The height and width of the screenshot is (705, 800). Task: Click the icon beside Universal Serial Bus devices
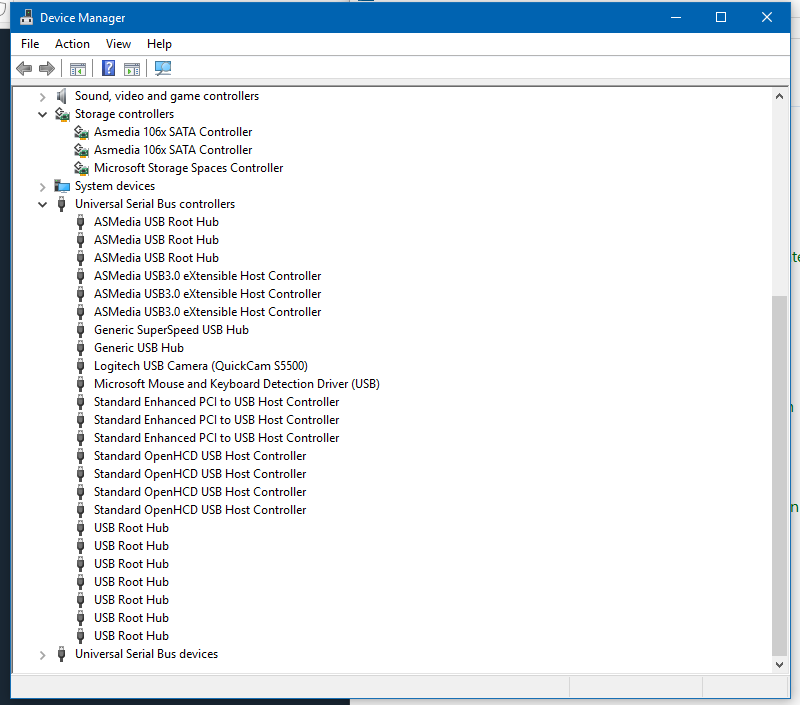[62, 654]
